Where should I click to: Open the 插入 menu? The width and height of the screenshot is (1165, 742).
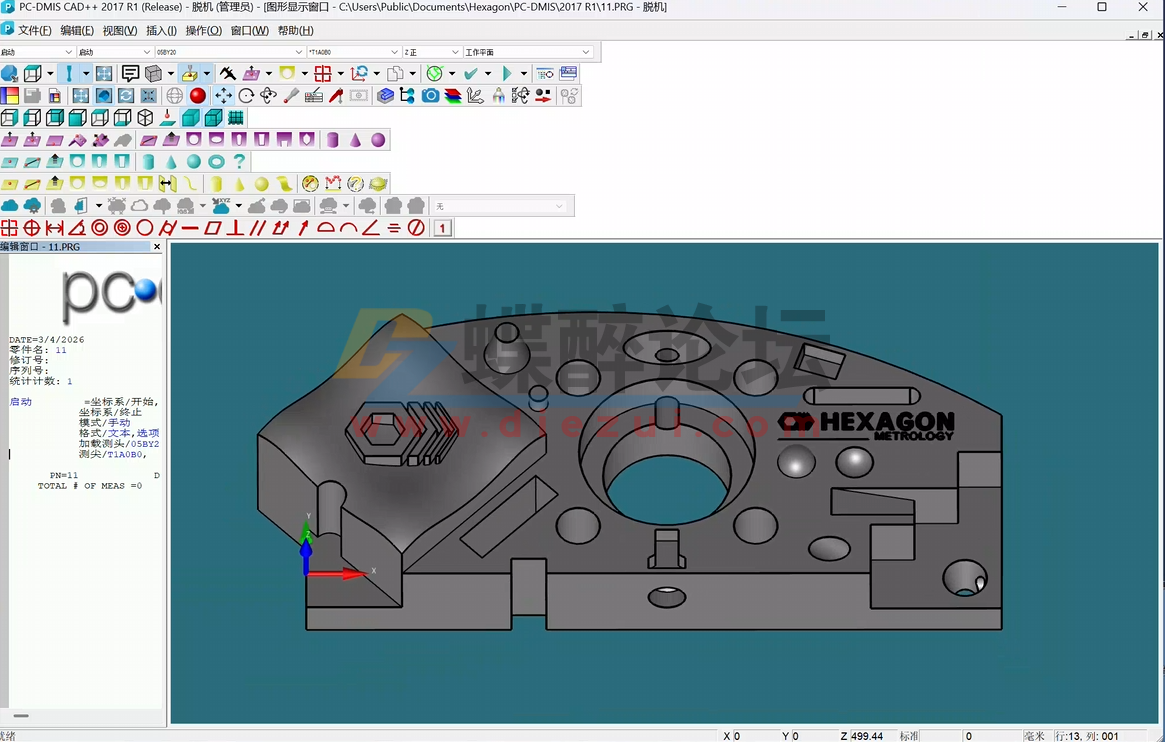click(x=163, y=30)
